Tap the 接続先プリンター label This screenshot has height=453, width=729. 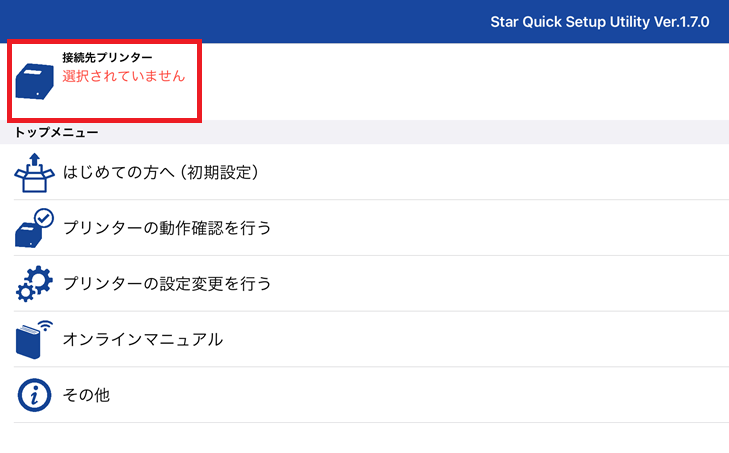coord(107,58)
